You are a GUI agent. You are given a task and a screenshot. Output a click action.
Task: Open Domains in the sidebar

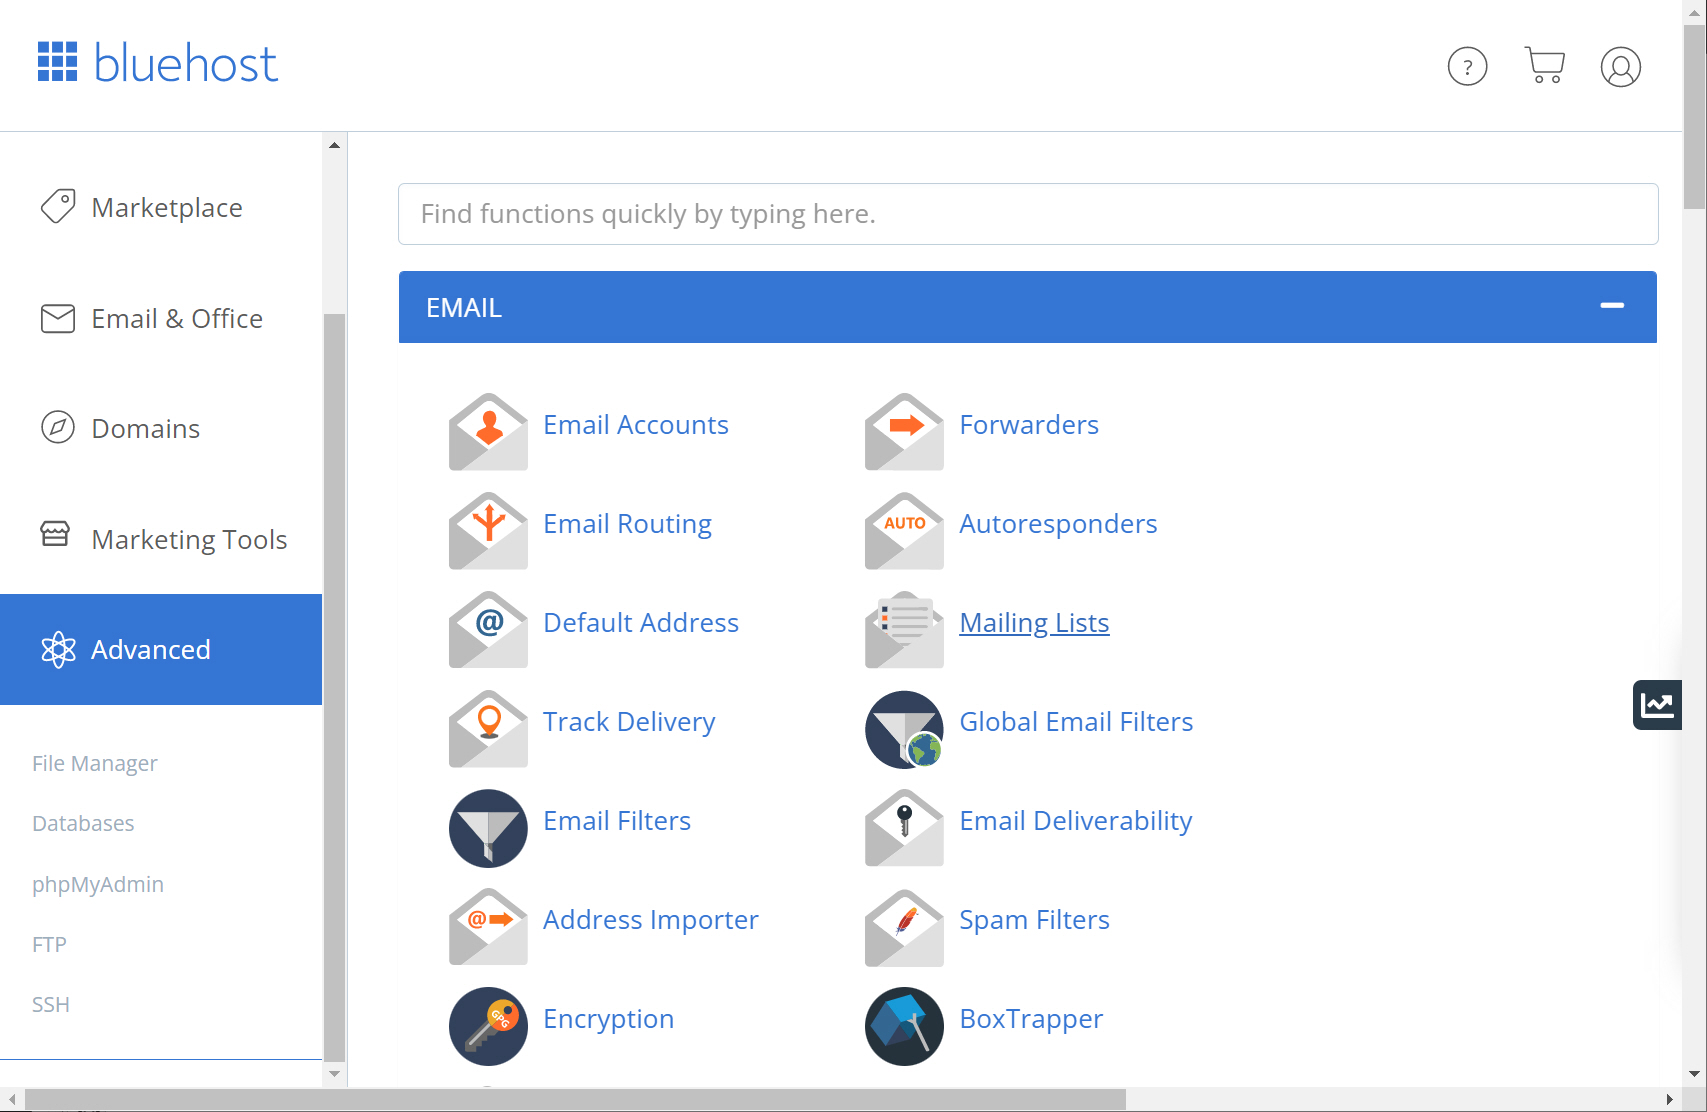click(x=161, y=428)
